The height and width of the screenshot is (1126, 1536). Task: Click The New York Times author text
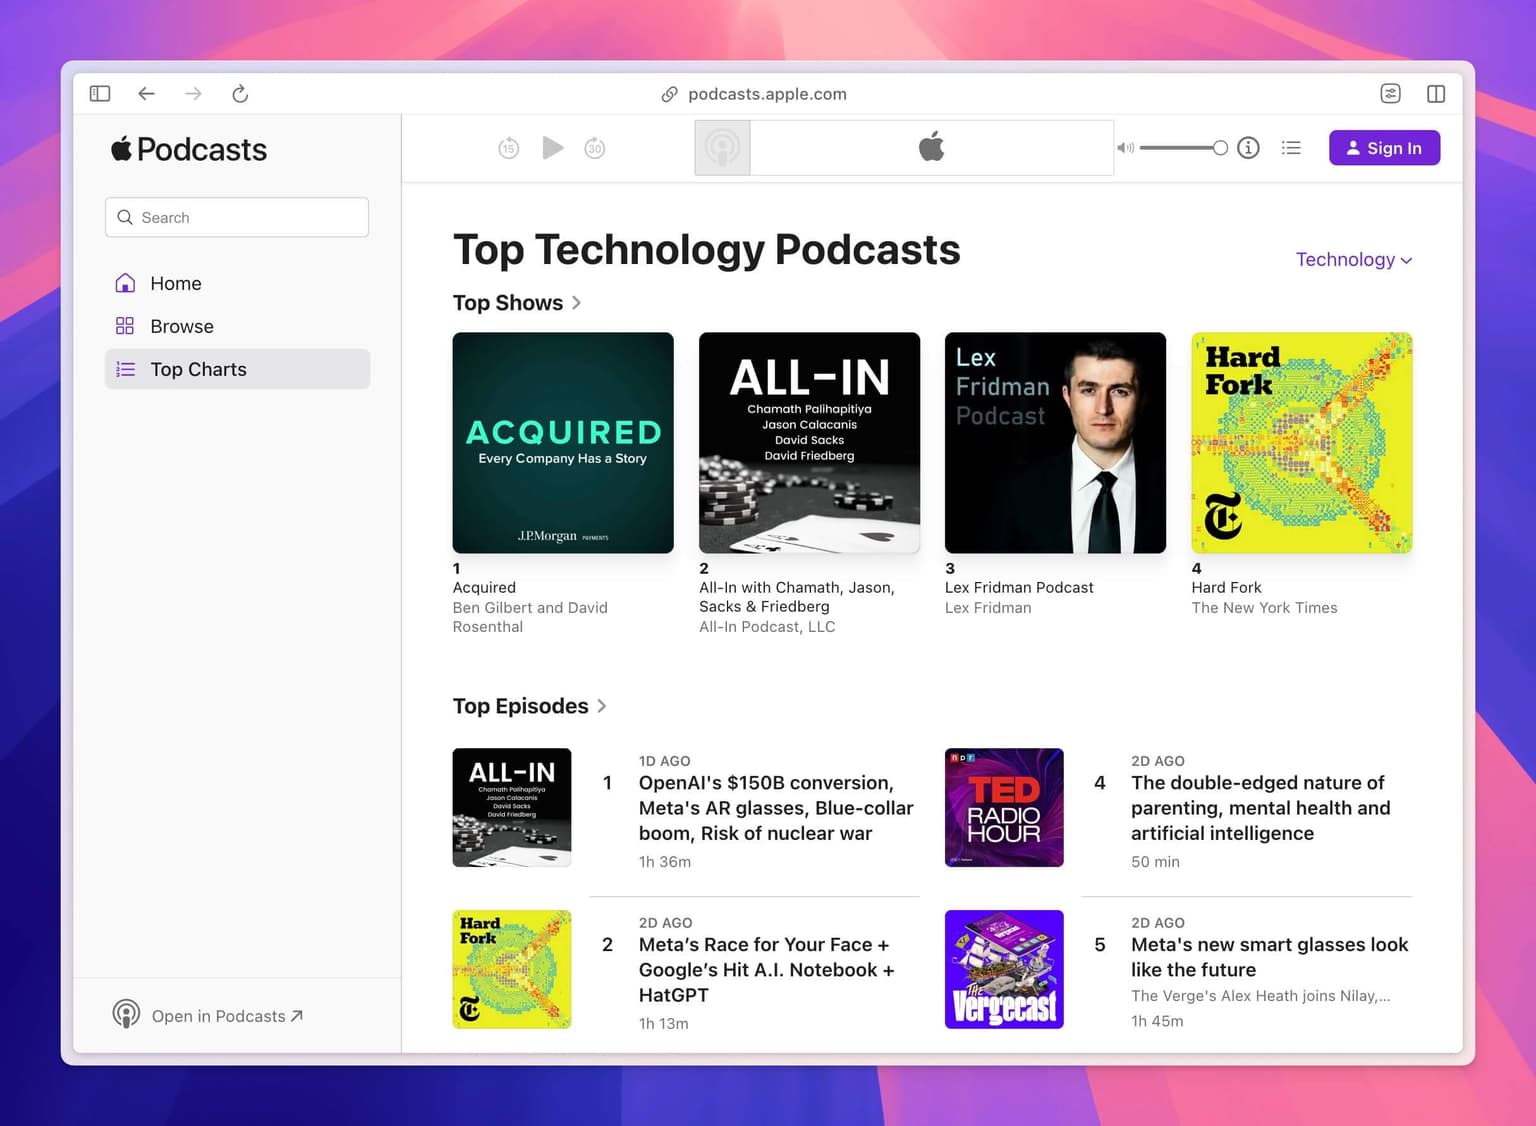(x=1264, y=608)
